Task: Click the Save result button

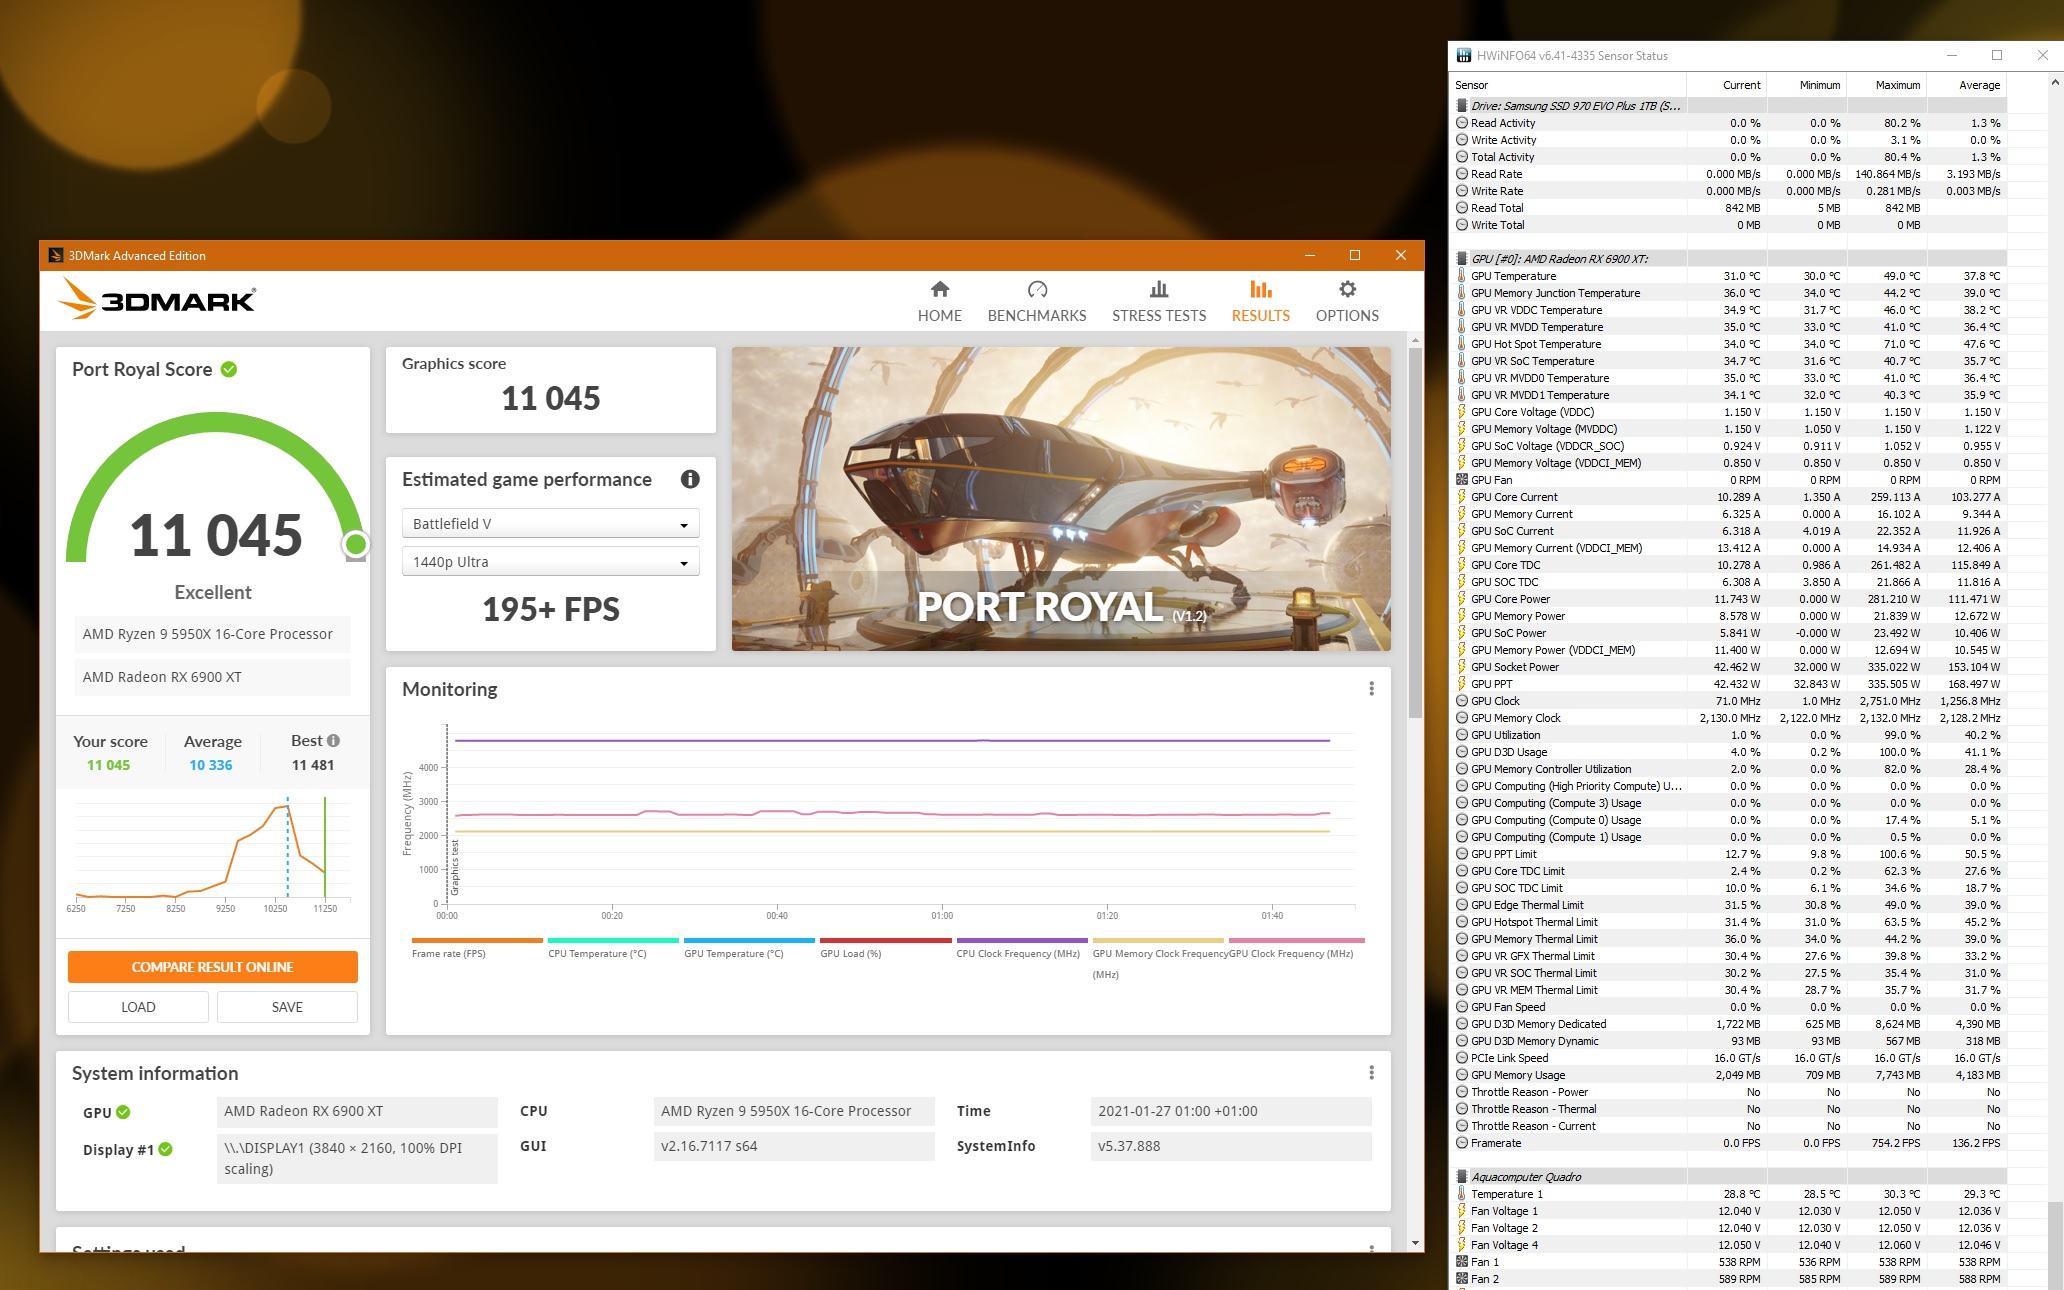Action: (x=286, y=1007)
